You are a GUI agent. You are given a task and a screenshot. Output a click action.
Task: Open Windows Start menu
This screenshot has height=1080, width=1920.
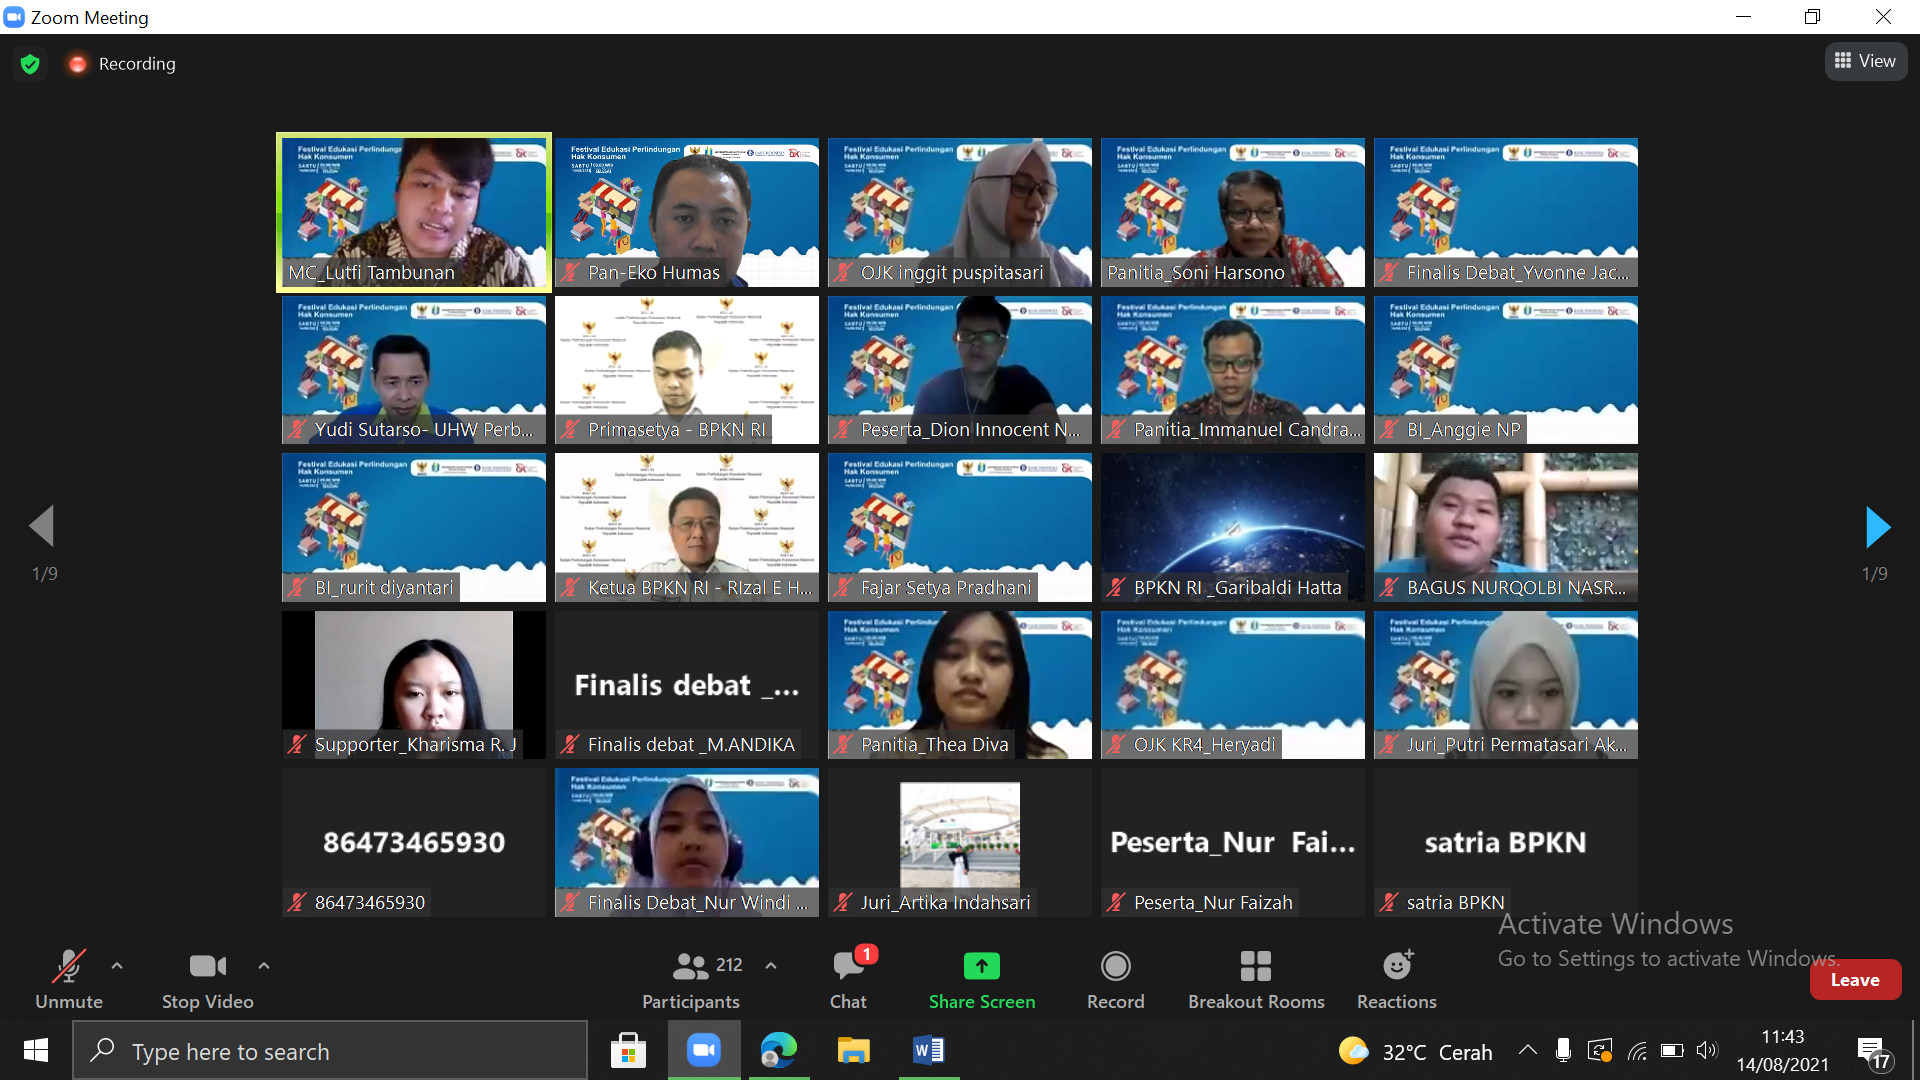[x=36, y=1050]
